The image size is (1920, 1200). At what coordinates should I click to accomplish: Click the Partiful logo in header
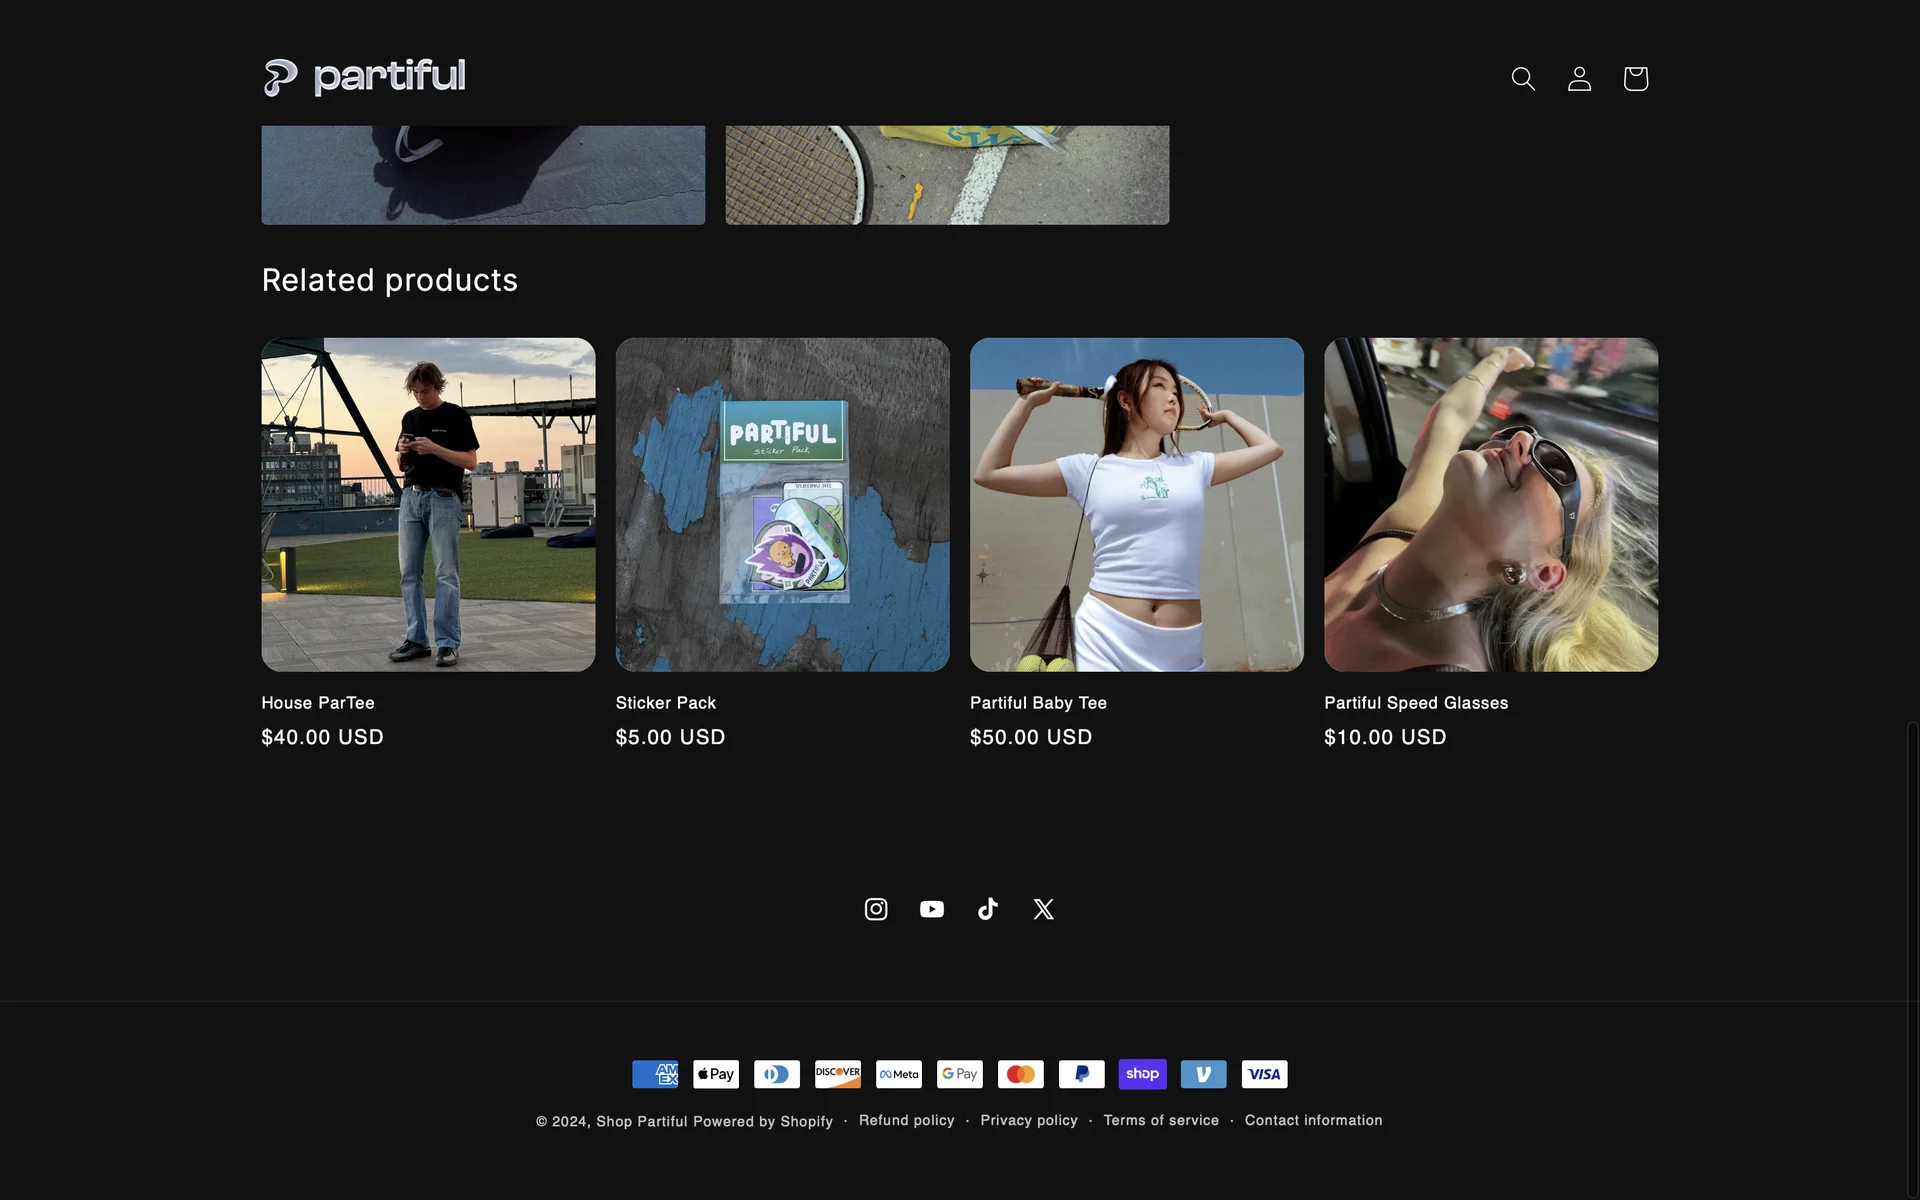point(364,77)
